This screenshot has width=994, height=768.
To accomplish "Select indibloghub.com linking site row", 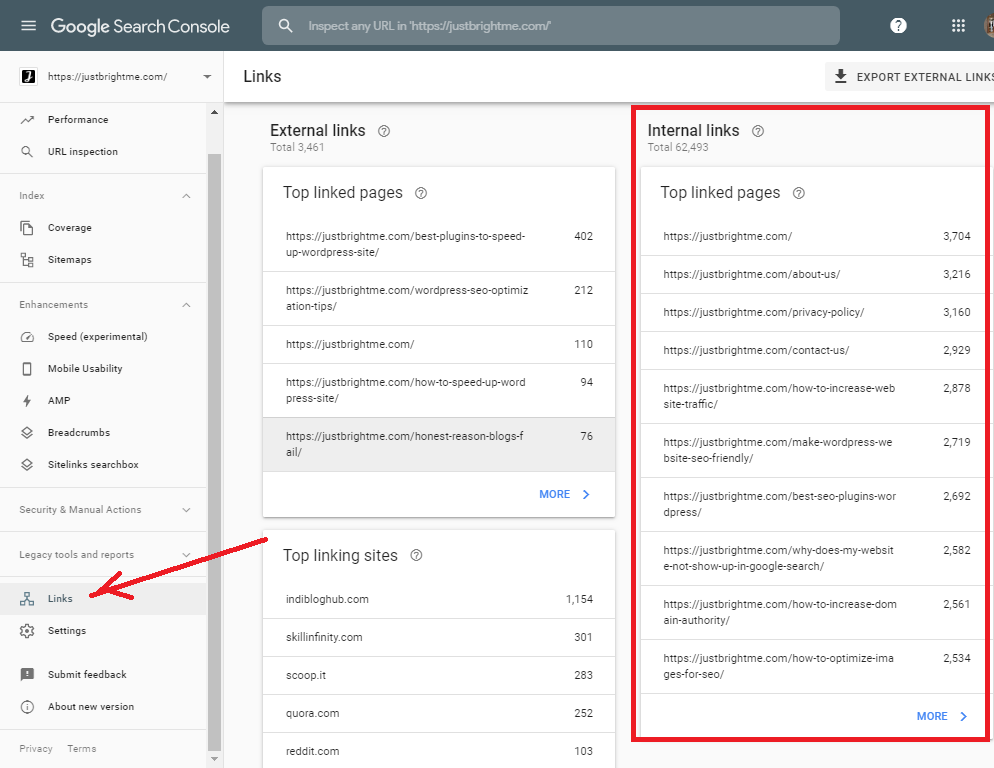I will 439,599.
